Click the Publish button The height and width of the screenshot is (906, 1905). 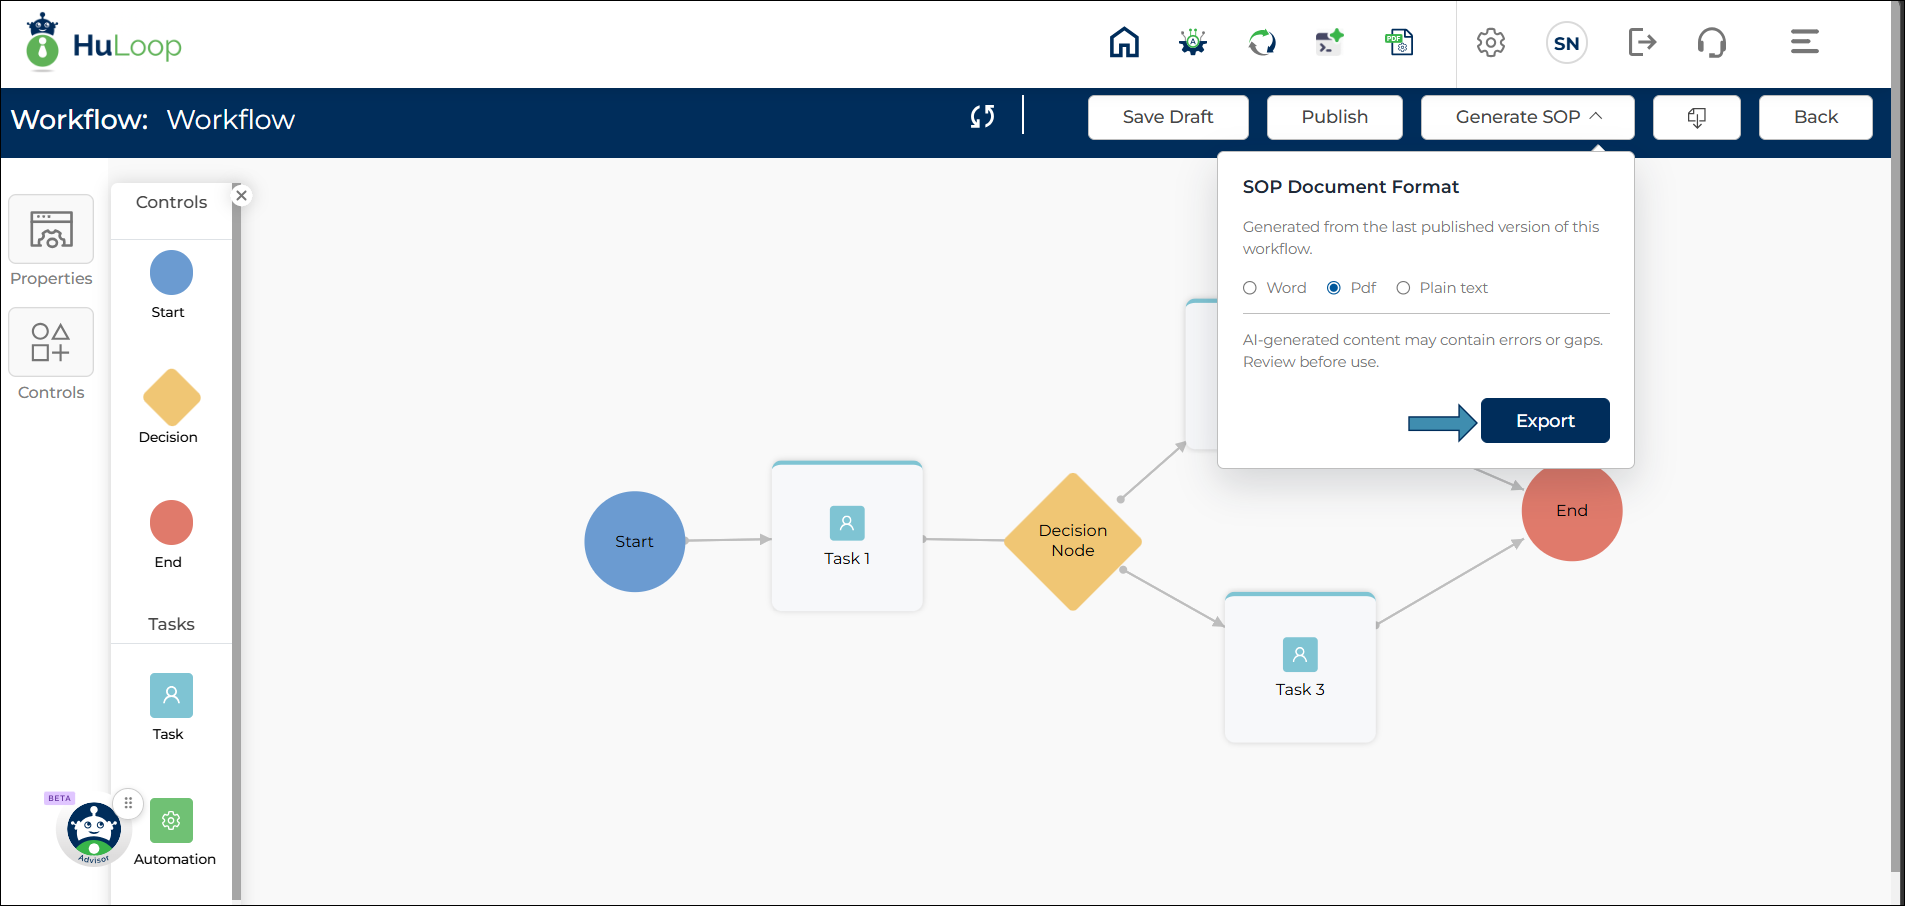(1335, 118)
